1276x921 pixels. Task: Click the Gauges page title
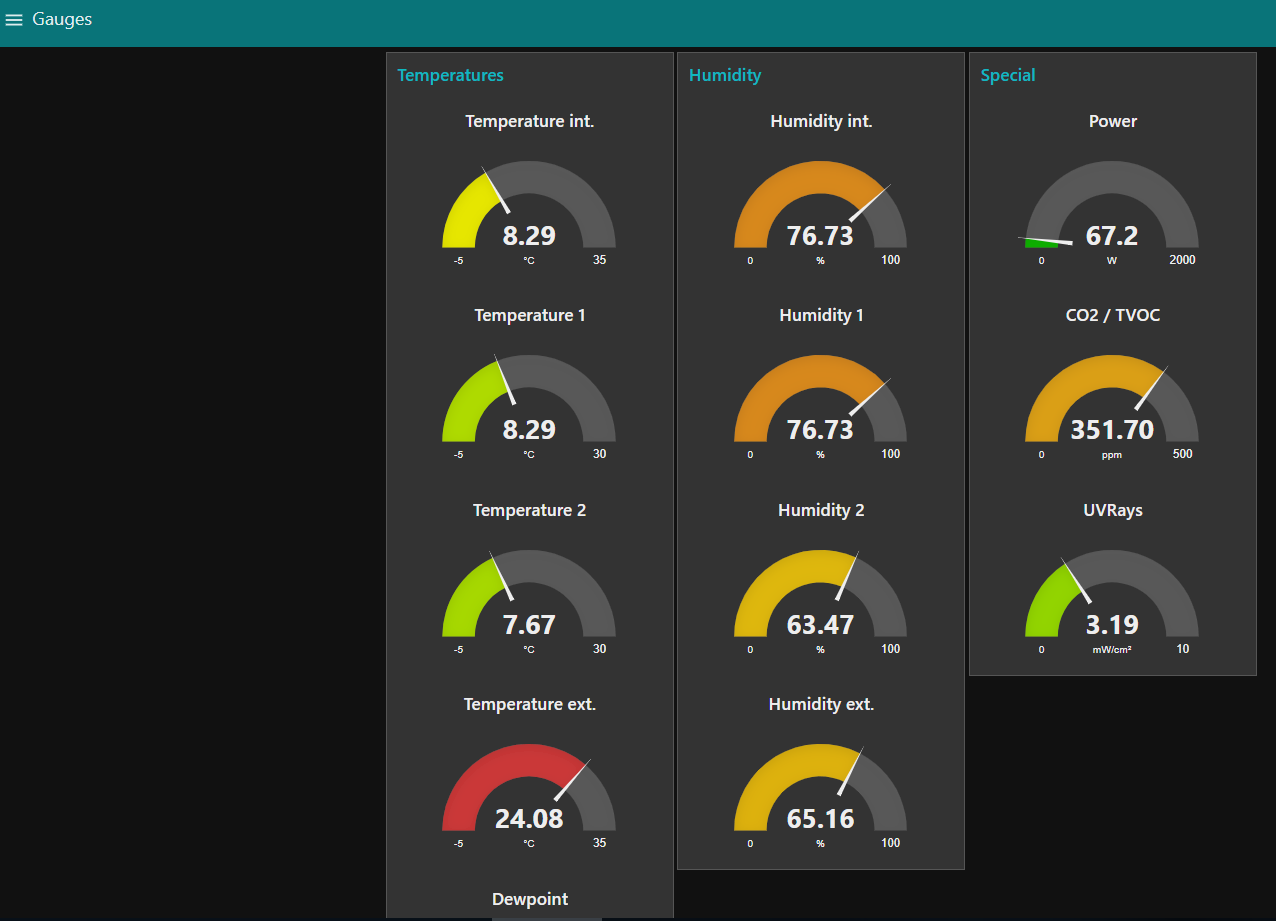click(x=62, y=19)
